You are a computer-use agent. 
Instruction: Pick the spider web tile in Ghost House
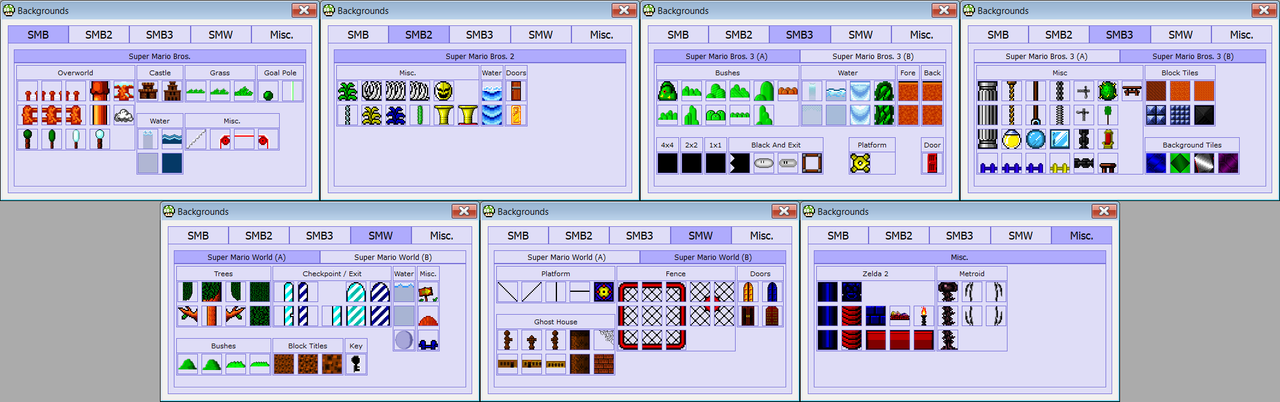pos(604,340)
